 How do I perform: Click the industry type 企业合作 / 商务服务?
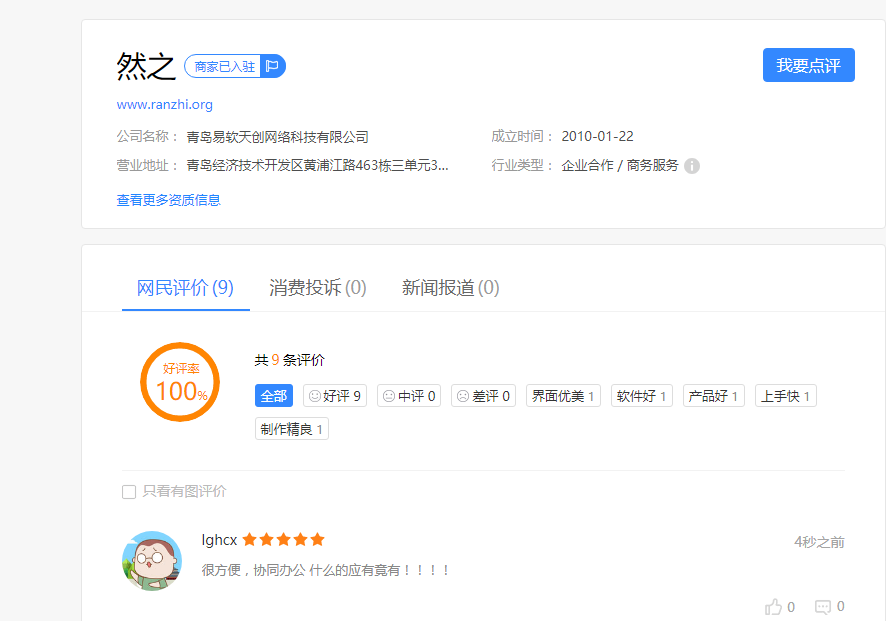[x=620, y=166]
